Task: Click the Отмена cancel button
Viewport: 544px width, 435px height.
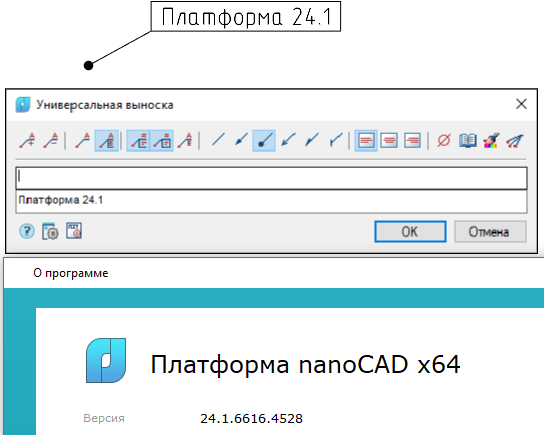Action: tap(490, 232)
